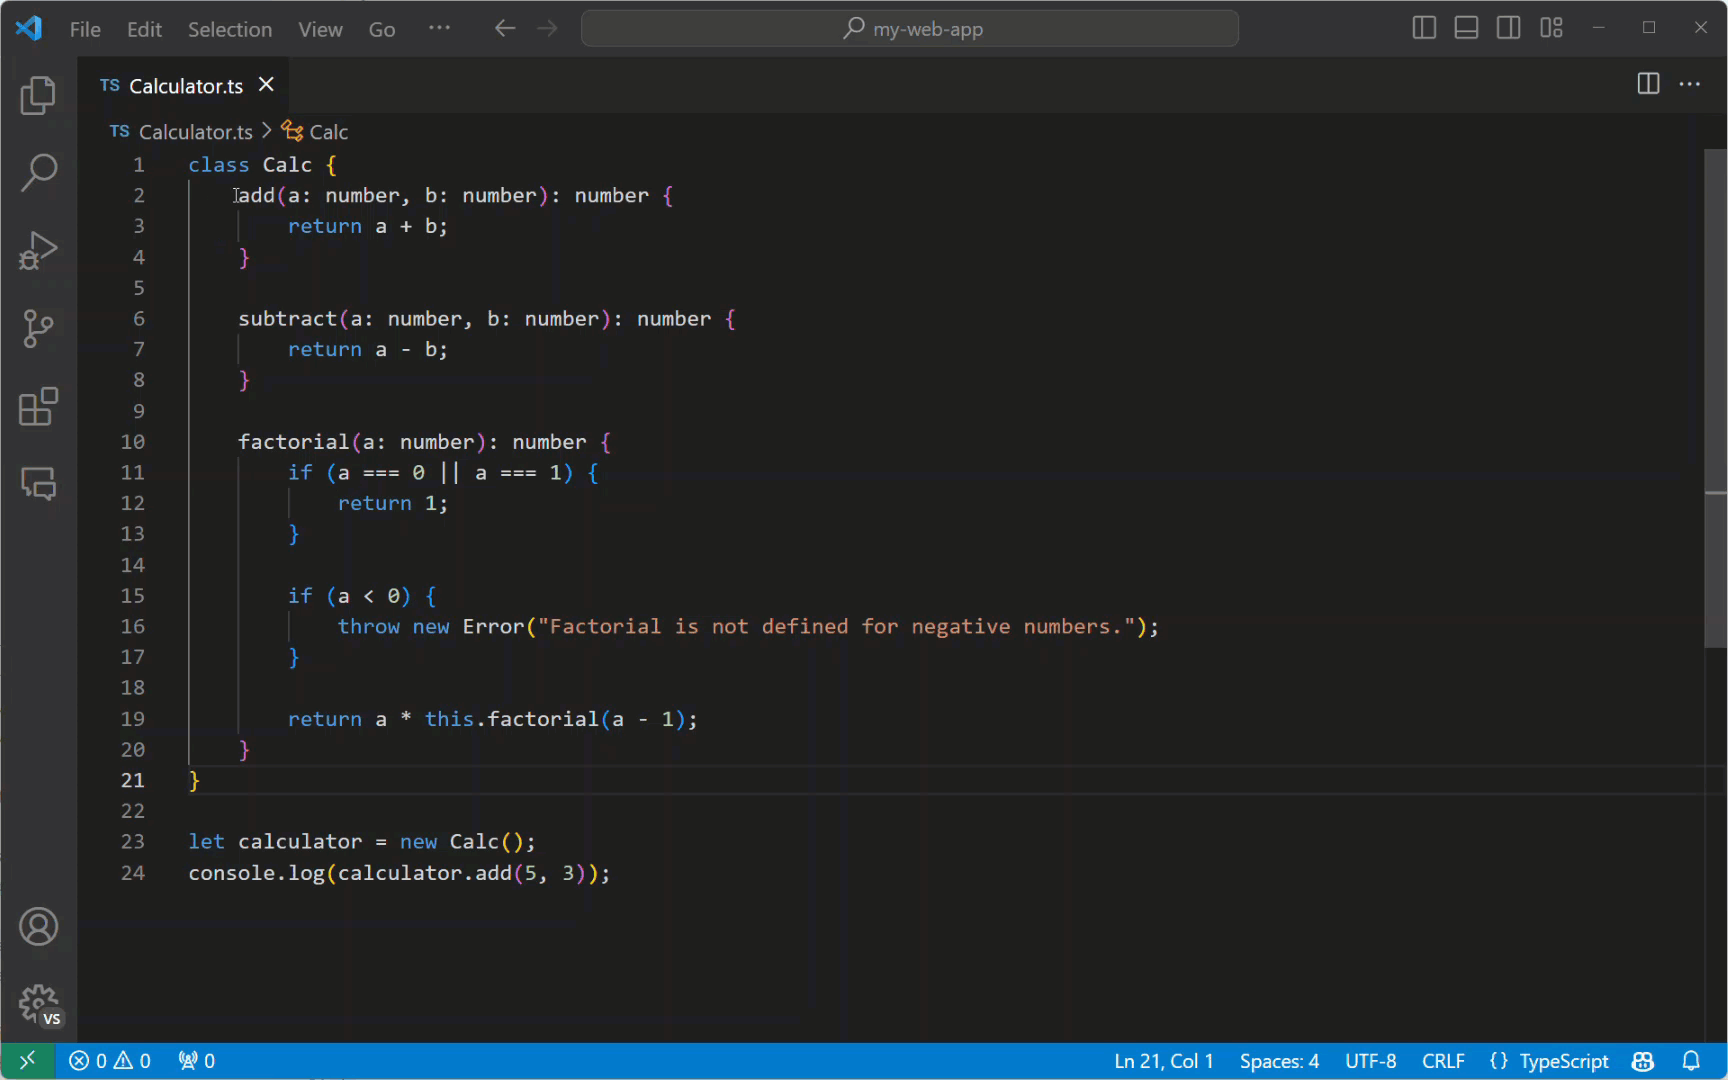Open the Chat panel icon
Viewport: 1728px width, 1080px height.
pyautogui.click(x=38, y=484)
